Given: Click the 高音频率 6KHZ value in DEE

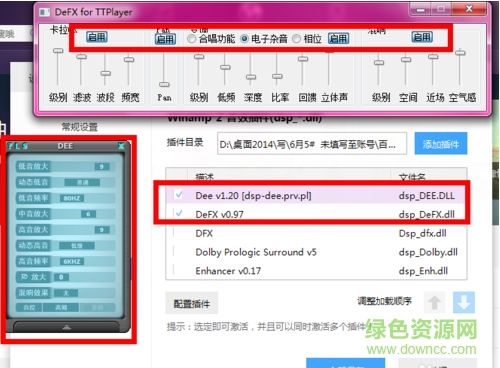Looking at the screenshot, I should [72, 262].
